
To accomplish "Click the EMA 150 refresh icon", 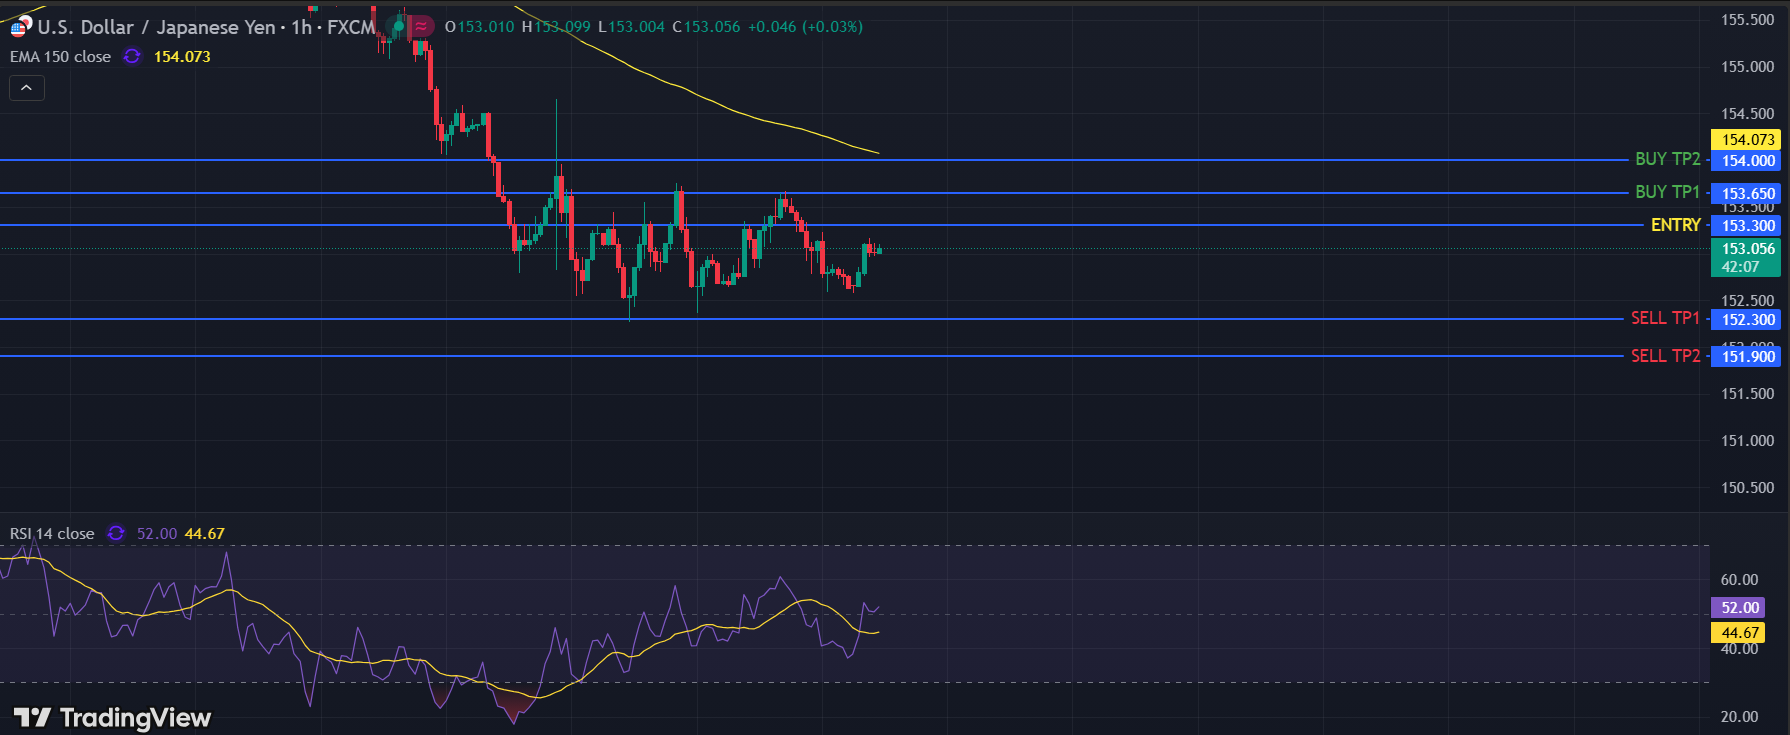I will (x=132, y=57).
